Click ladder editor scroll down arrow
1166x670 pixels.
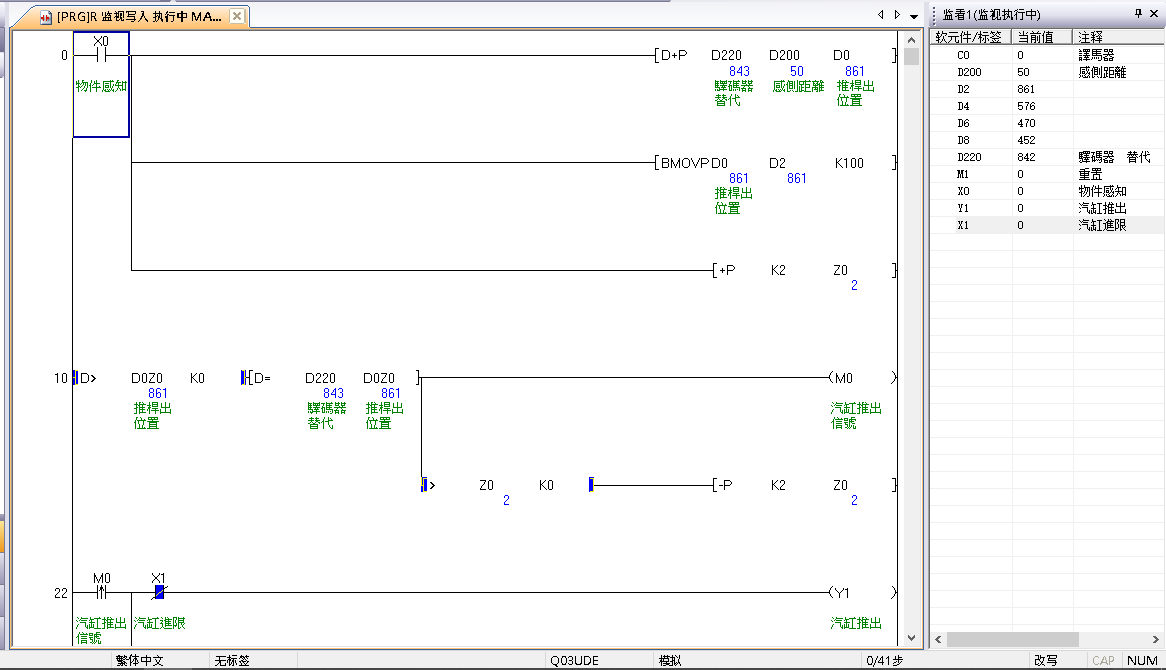(x=911, y=637)
